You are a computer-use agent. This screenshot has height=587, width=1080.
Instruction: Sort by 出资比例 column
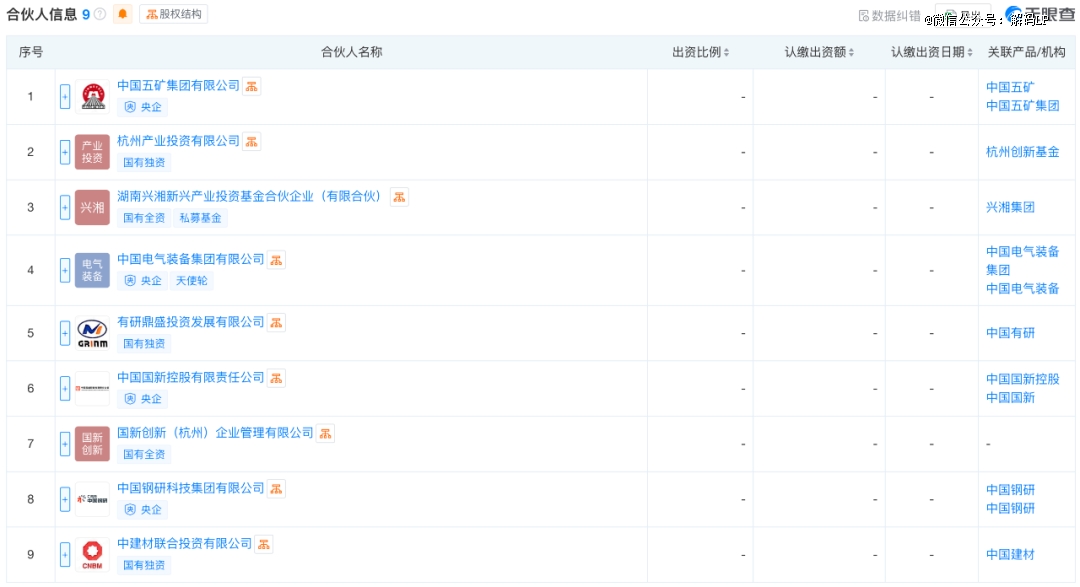click(x=700, y=52)
